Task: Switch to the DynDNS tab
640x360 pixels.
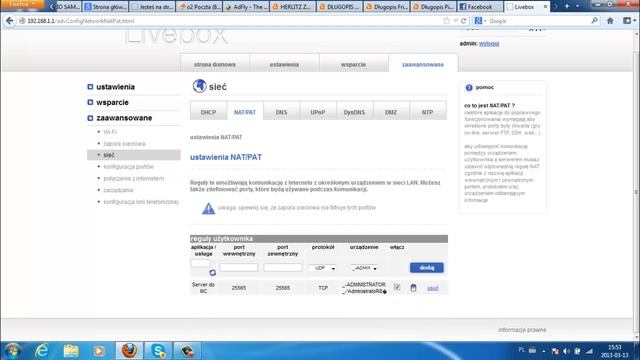Action: coord(354,112)
